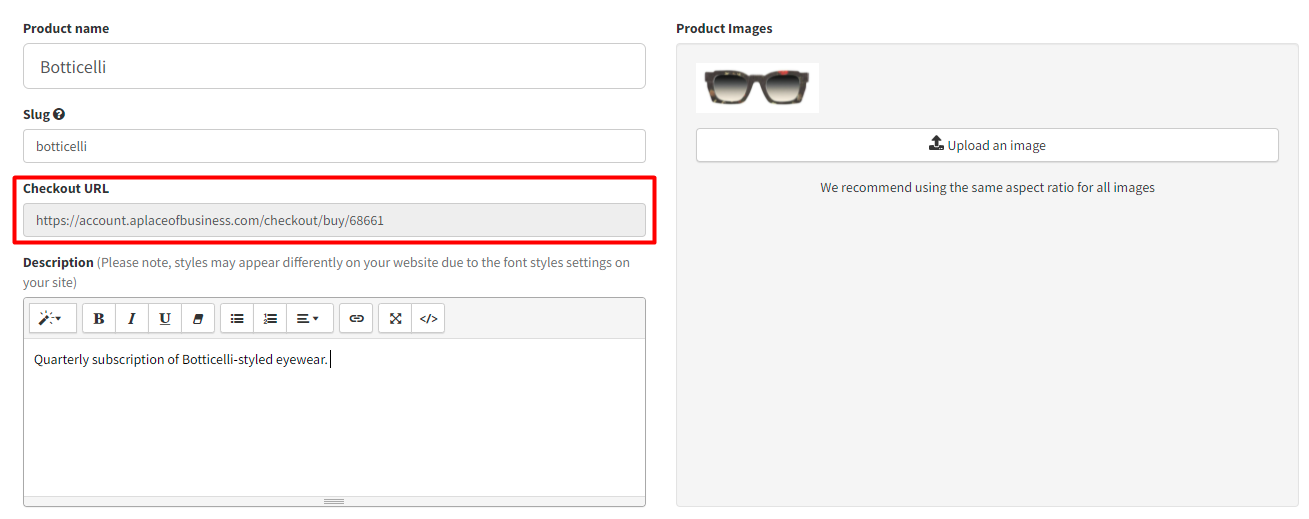Click into the Description text area
The width and height of the screenshot is (1309, 519).
pyautogui.click(x=334, y=417)
